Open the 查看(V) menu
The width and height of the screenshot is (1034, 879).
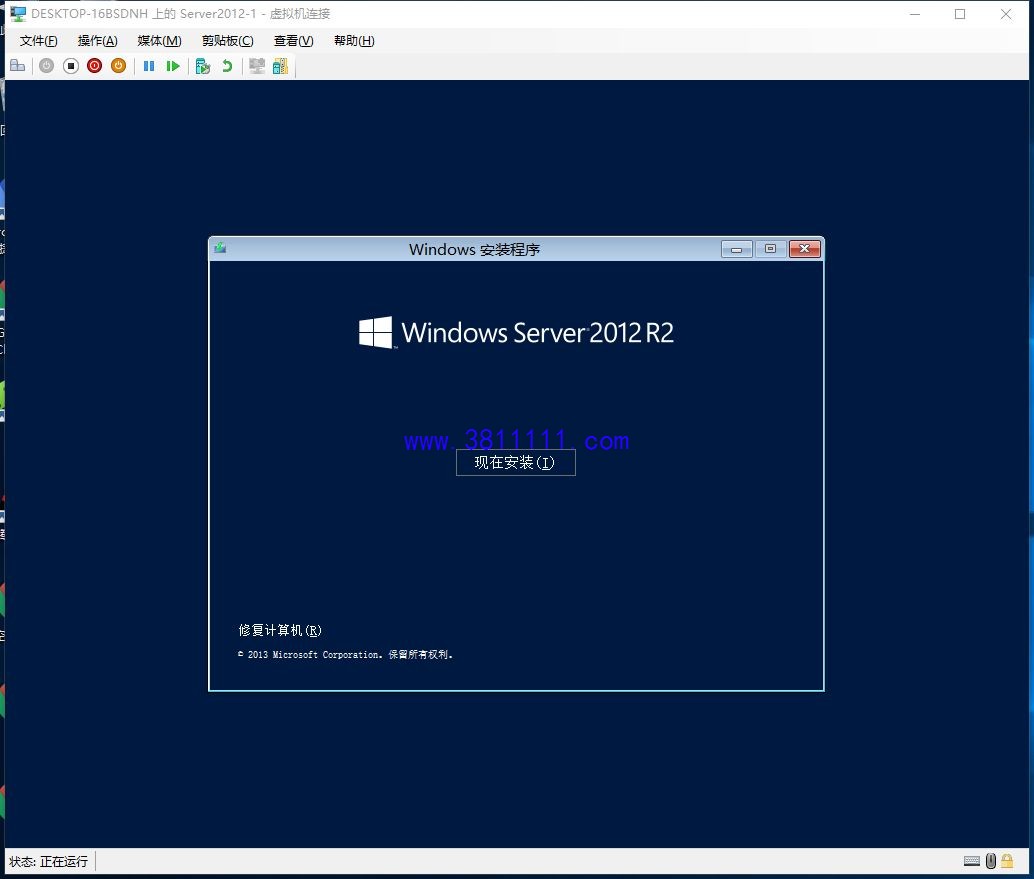pyautogui.click(x=293, y=41)
